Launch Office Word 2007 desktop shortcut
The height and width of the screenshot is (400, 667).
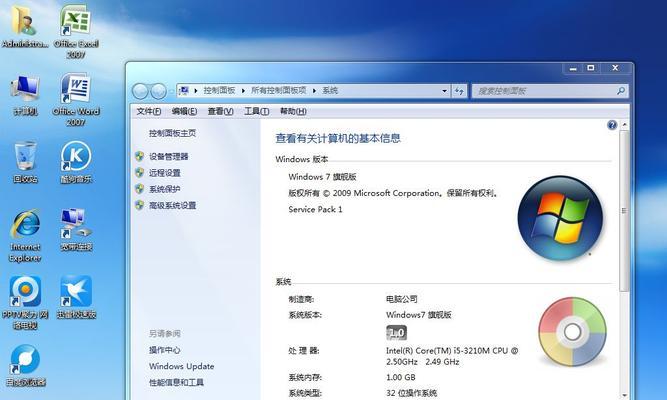76,99
